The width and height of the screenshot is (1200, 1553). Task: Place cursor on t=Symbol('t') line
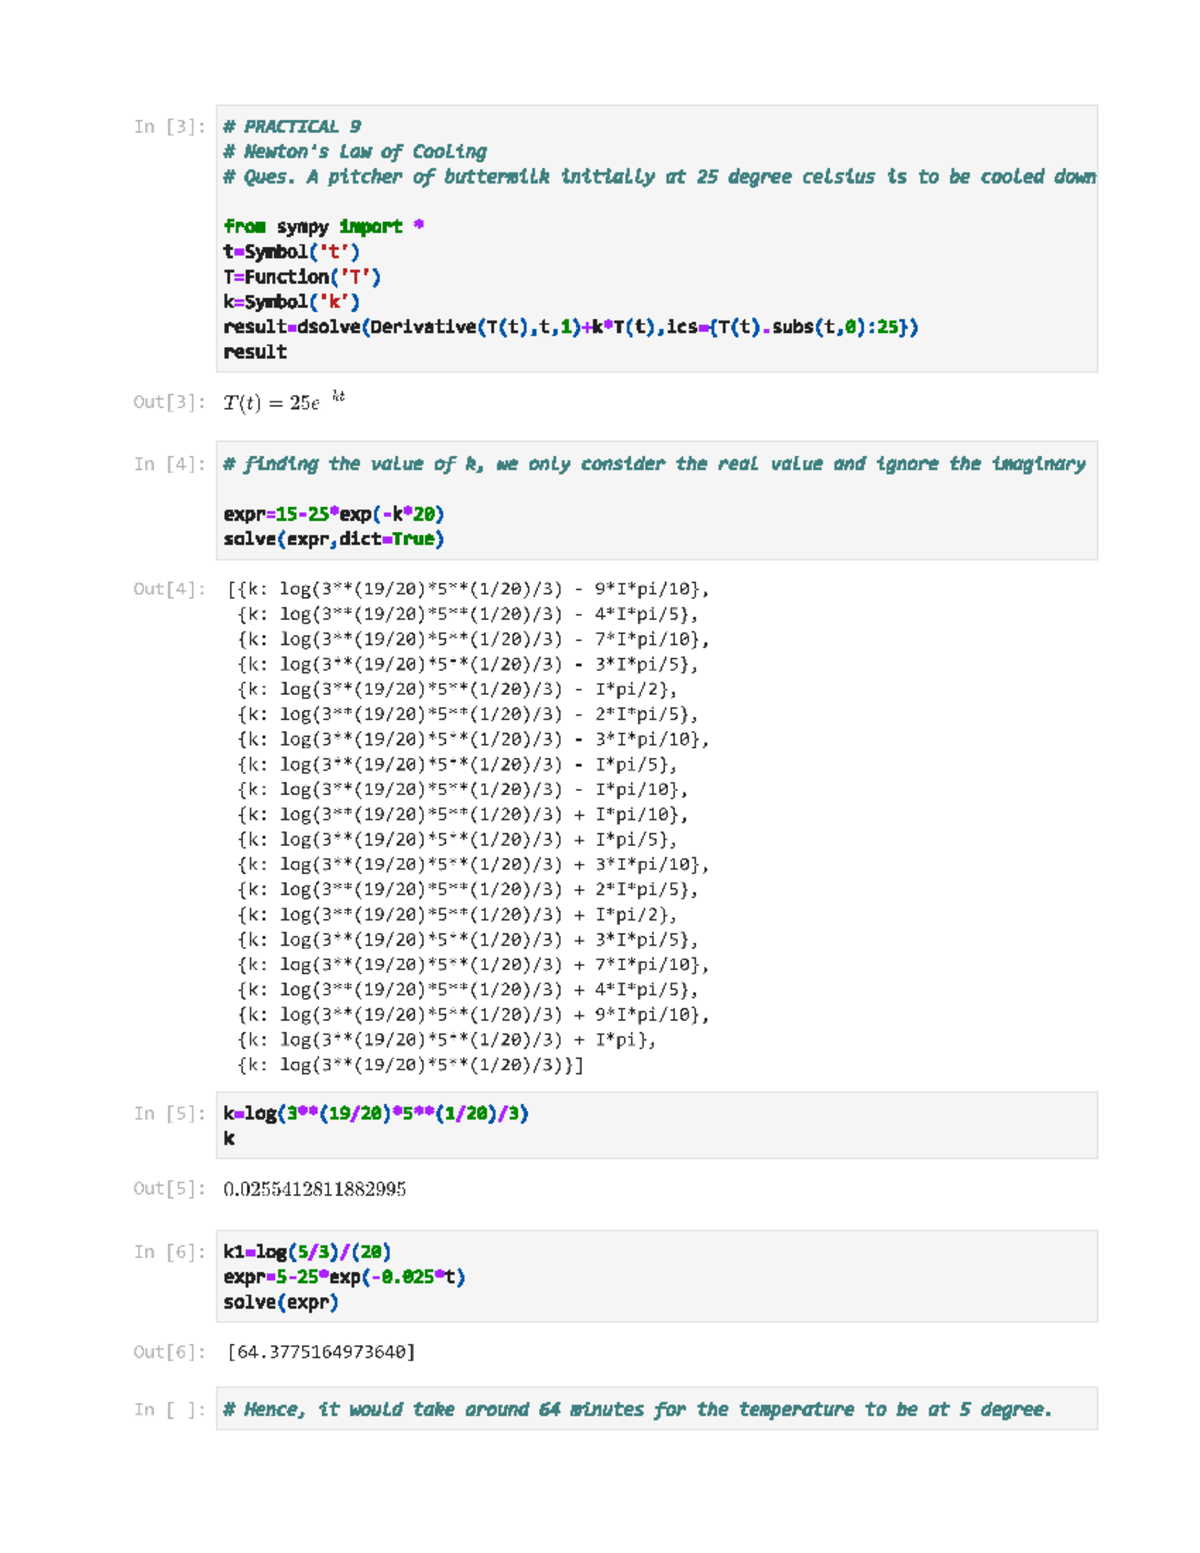click(x=291, y=252)
